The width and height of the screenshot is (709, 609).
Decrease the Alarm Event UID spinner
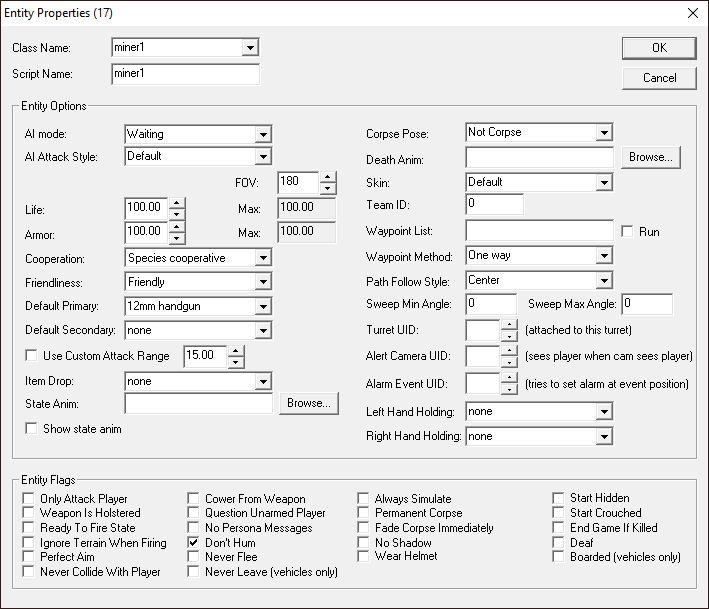click(x=509, y=390)
